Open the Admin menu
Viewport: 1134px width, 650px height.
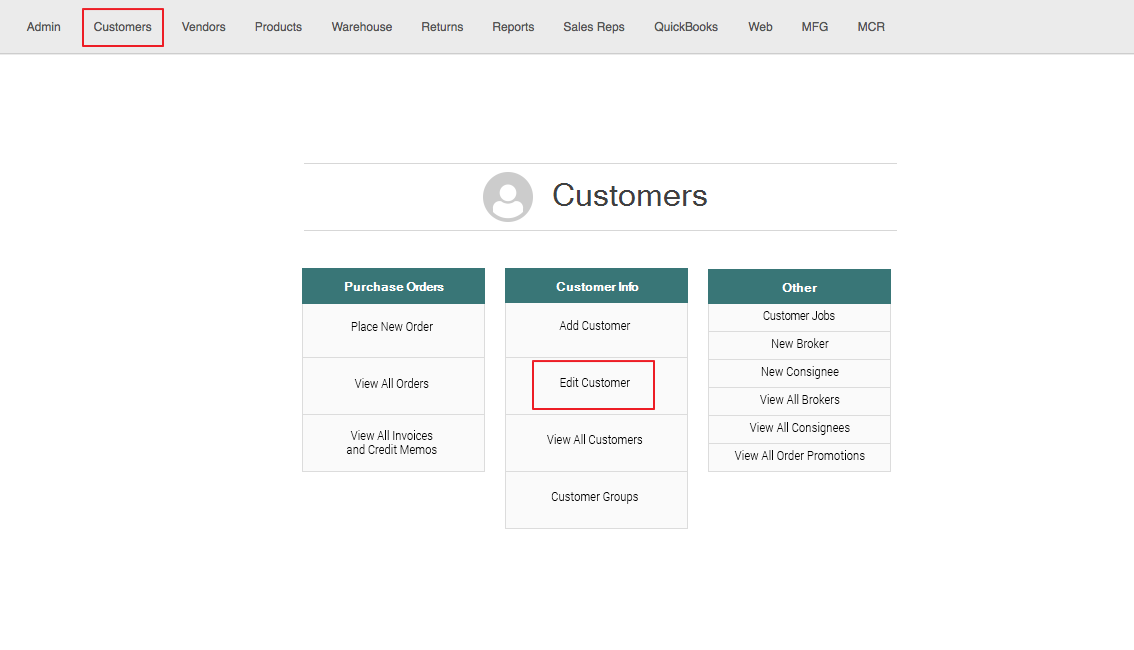coord(44,27)
